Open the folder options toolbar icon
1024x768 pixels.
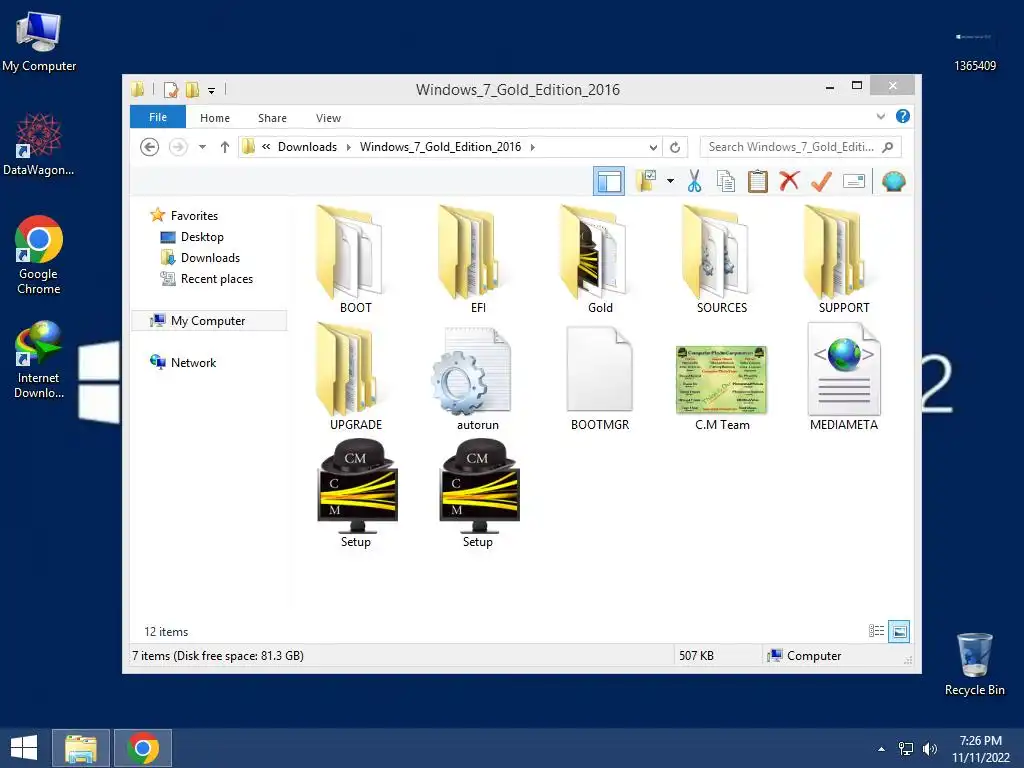point(647,181)
